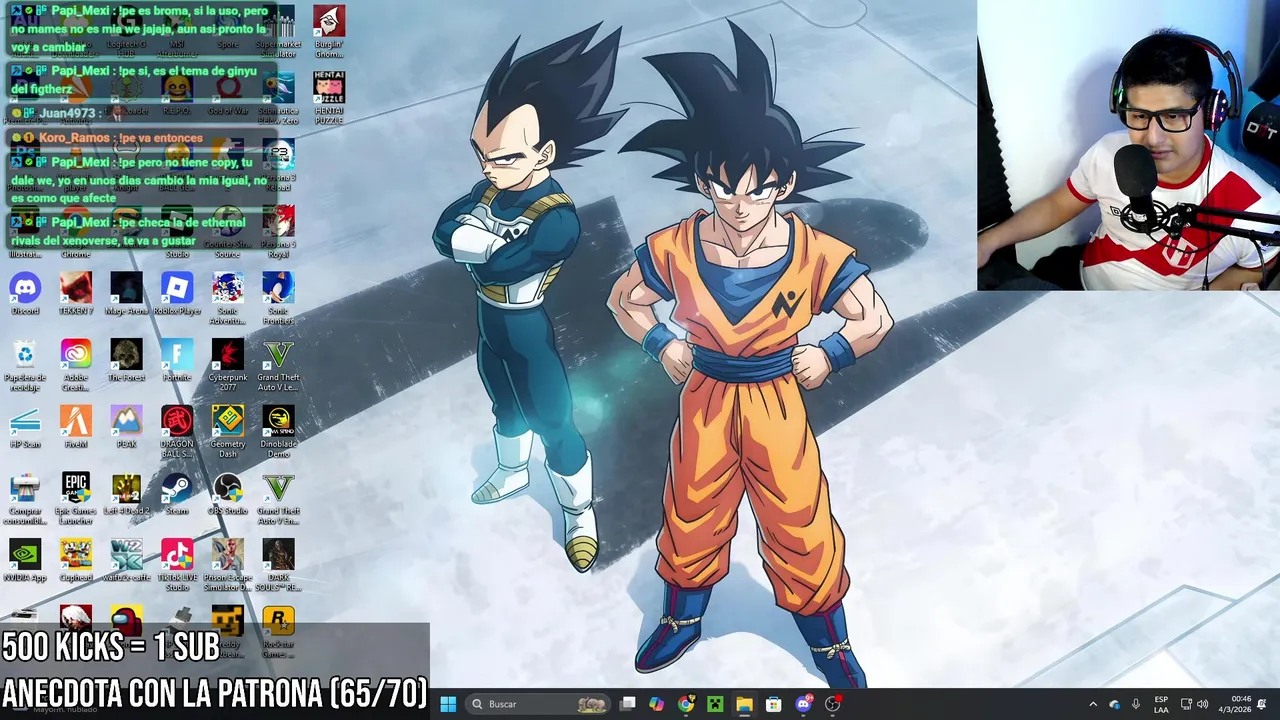Open the Papelera de reciclaje icon
This screenshot has height=720, width=1280.
25,366
